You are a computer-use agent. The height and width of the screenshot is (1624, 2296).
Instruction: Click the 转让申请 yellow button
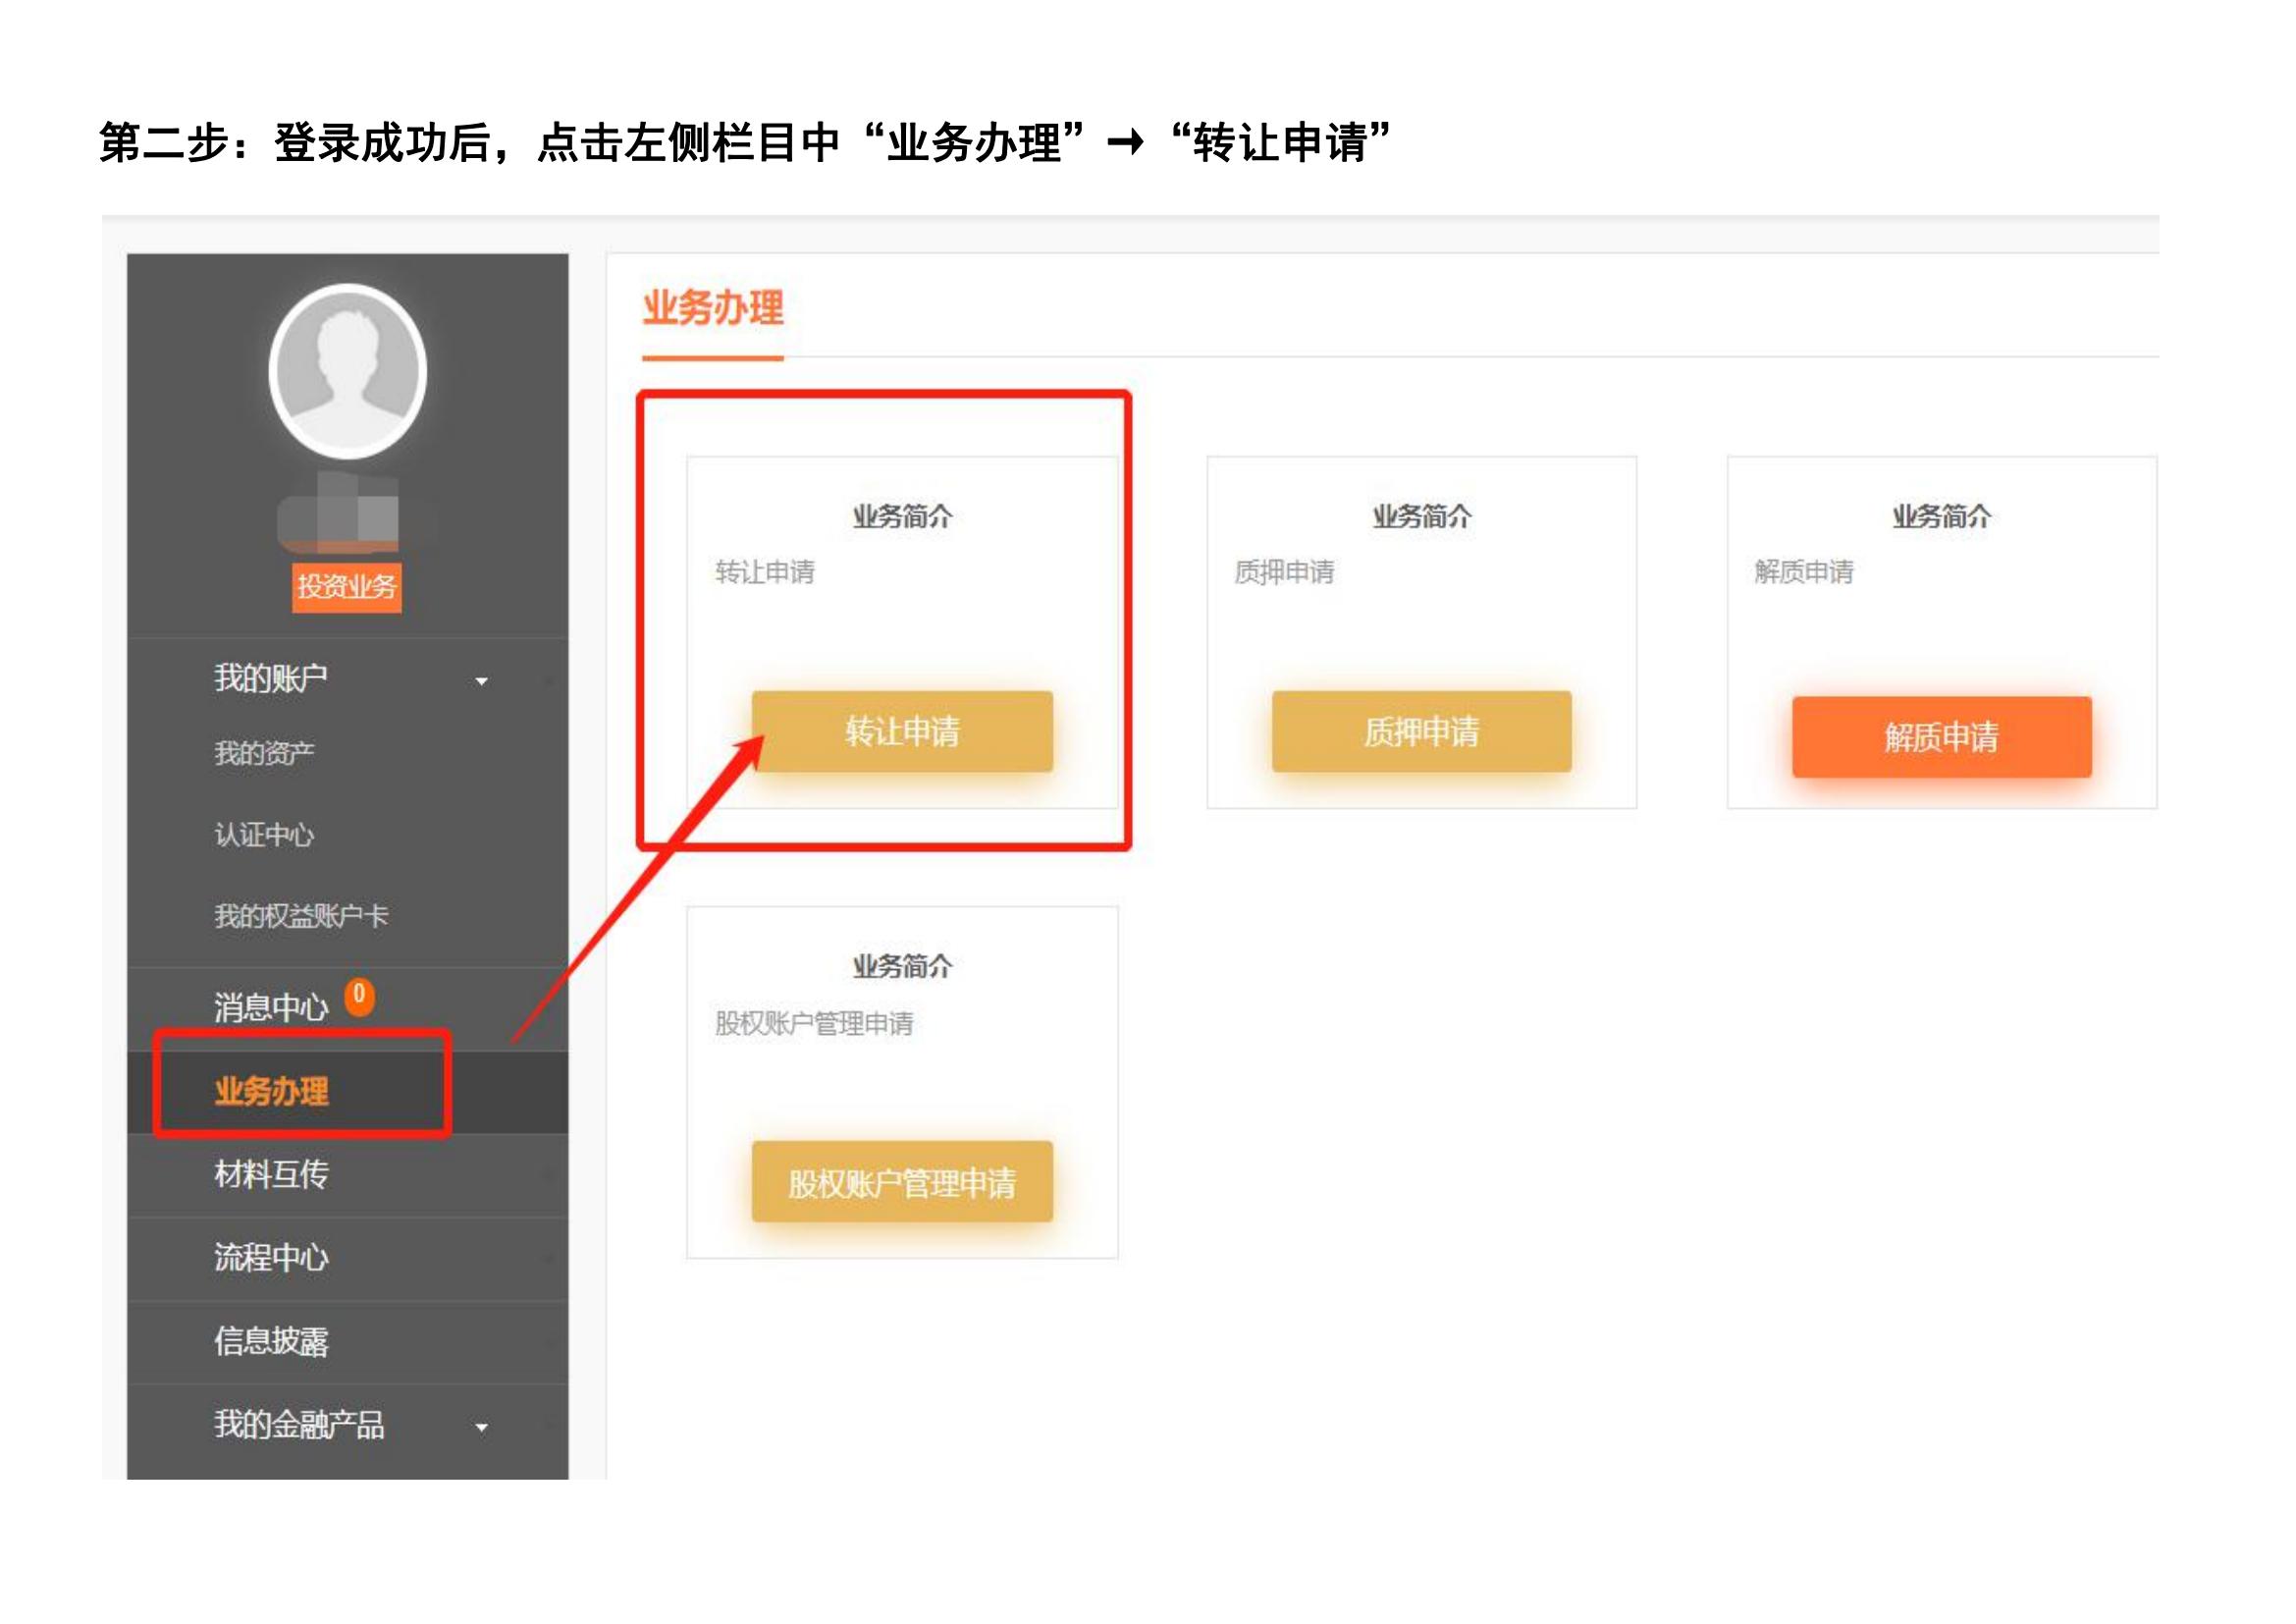(902, 731)
